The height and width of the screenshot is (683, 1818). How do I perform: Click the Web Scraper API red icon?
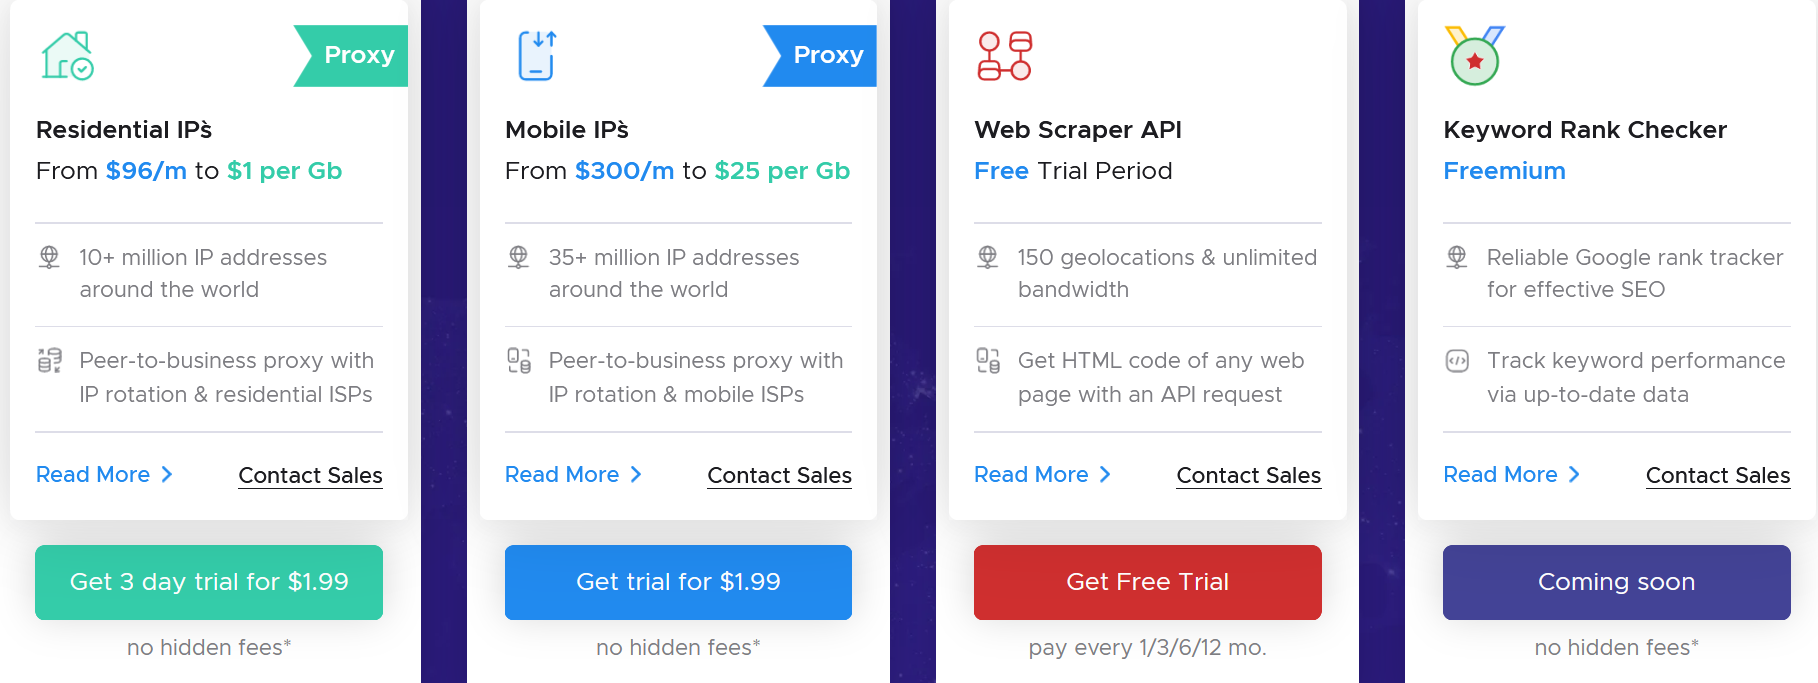[1004, 55]
